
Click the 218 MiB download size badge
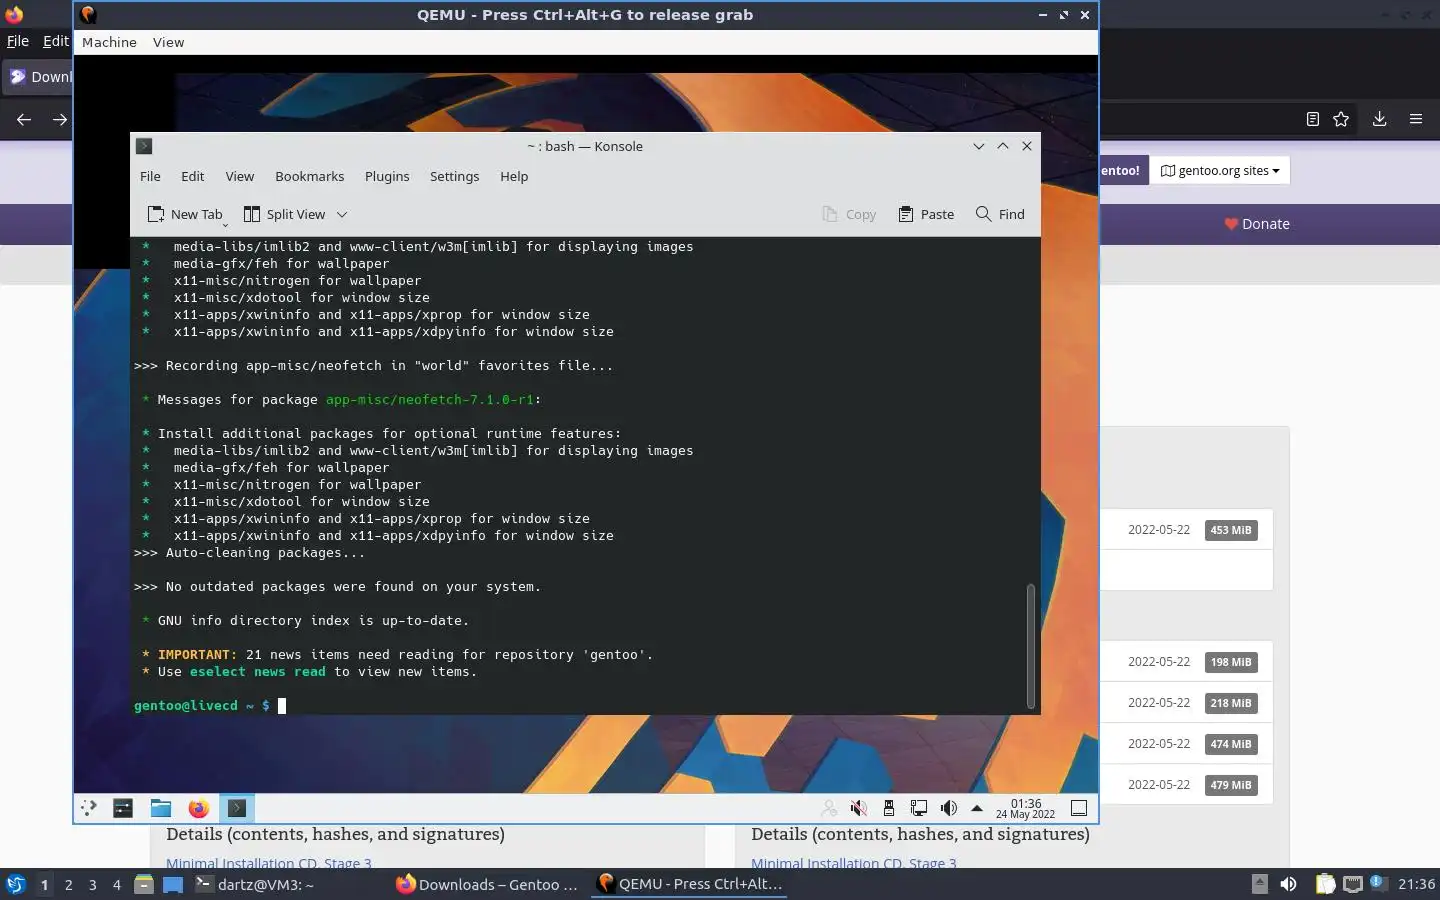click(x=1230, y=703)
